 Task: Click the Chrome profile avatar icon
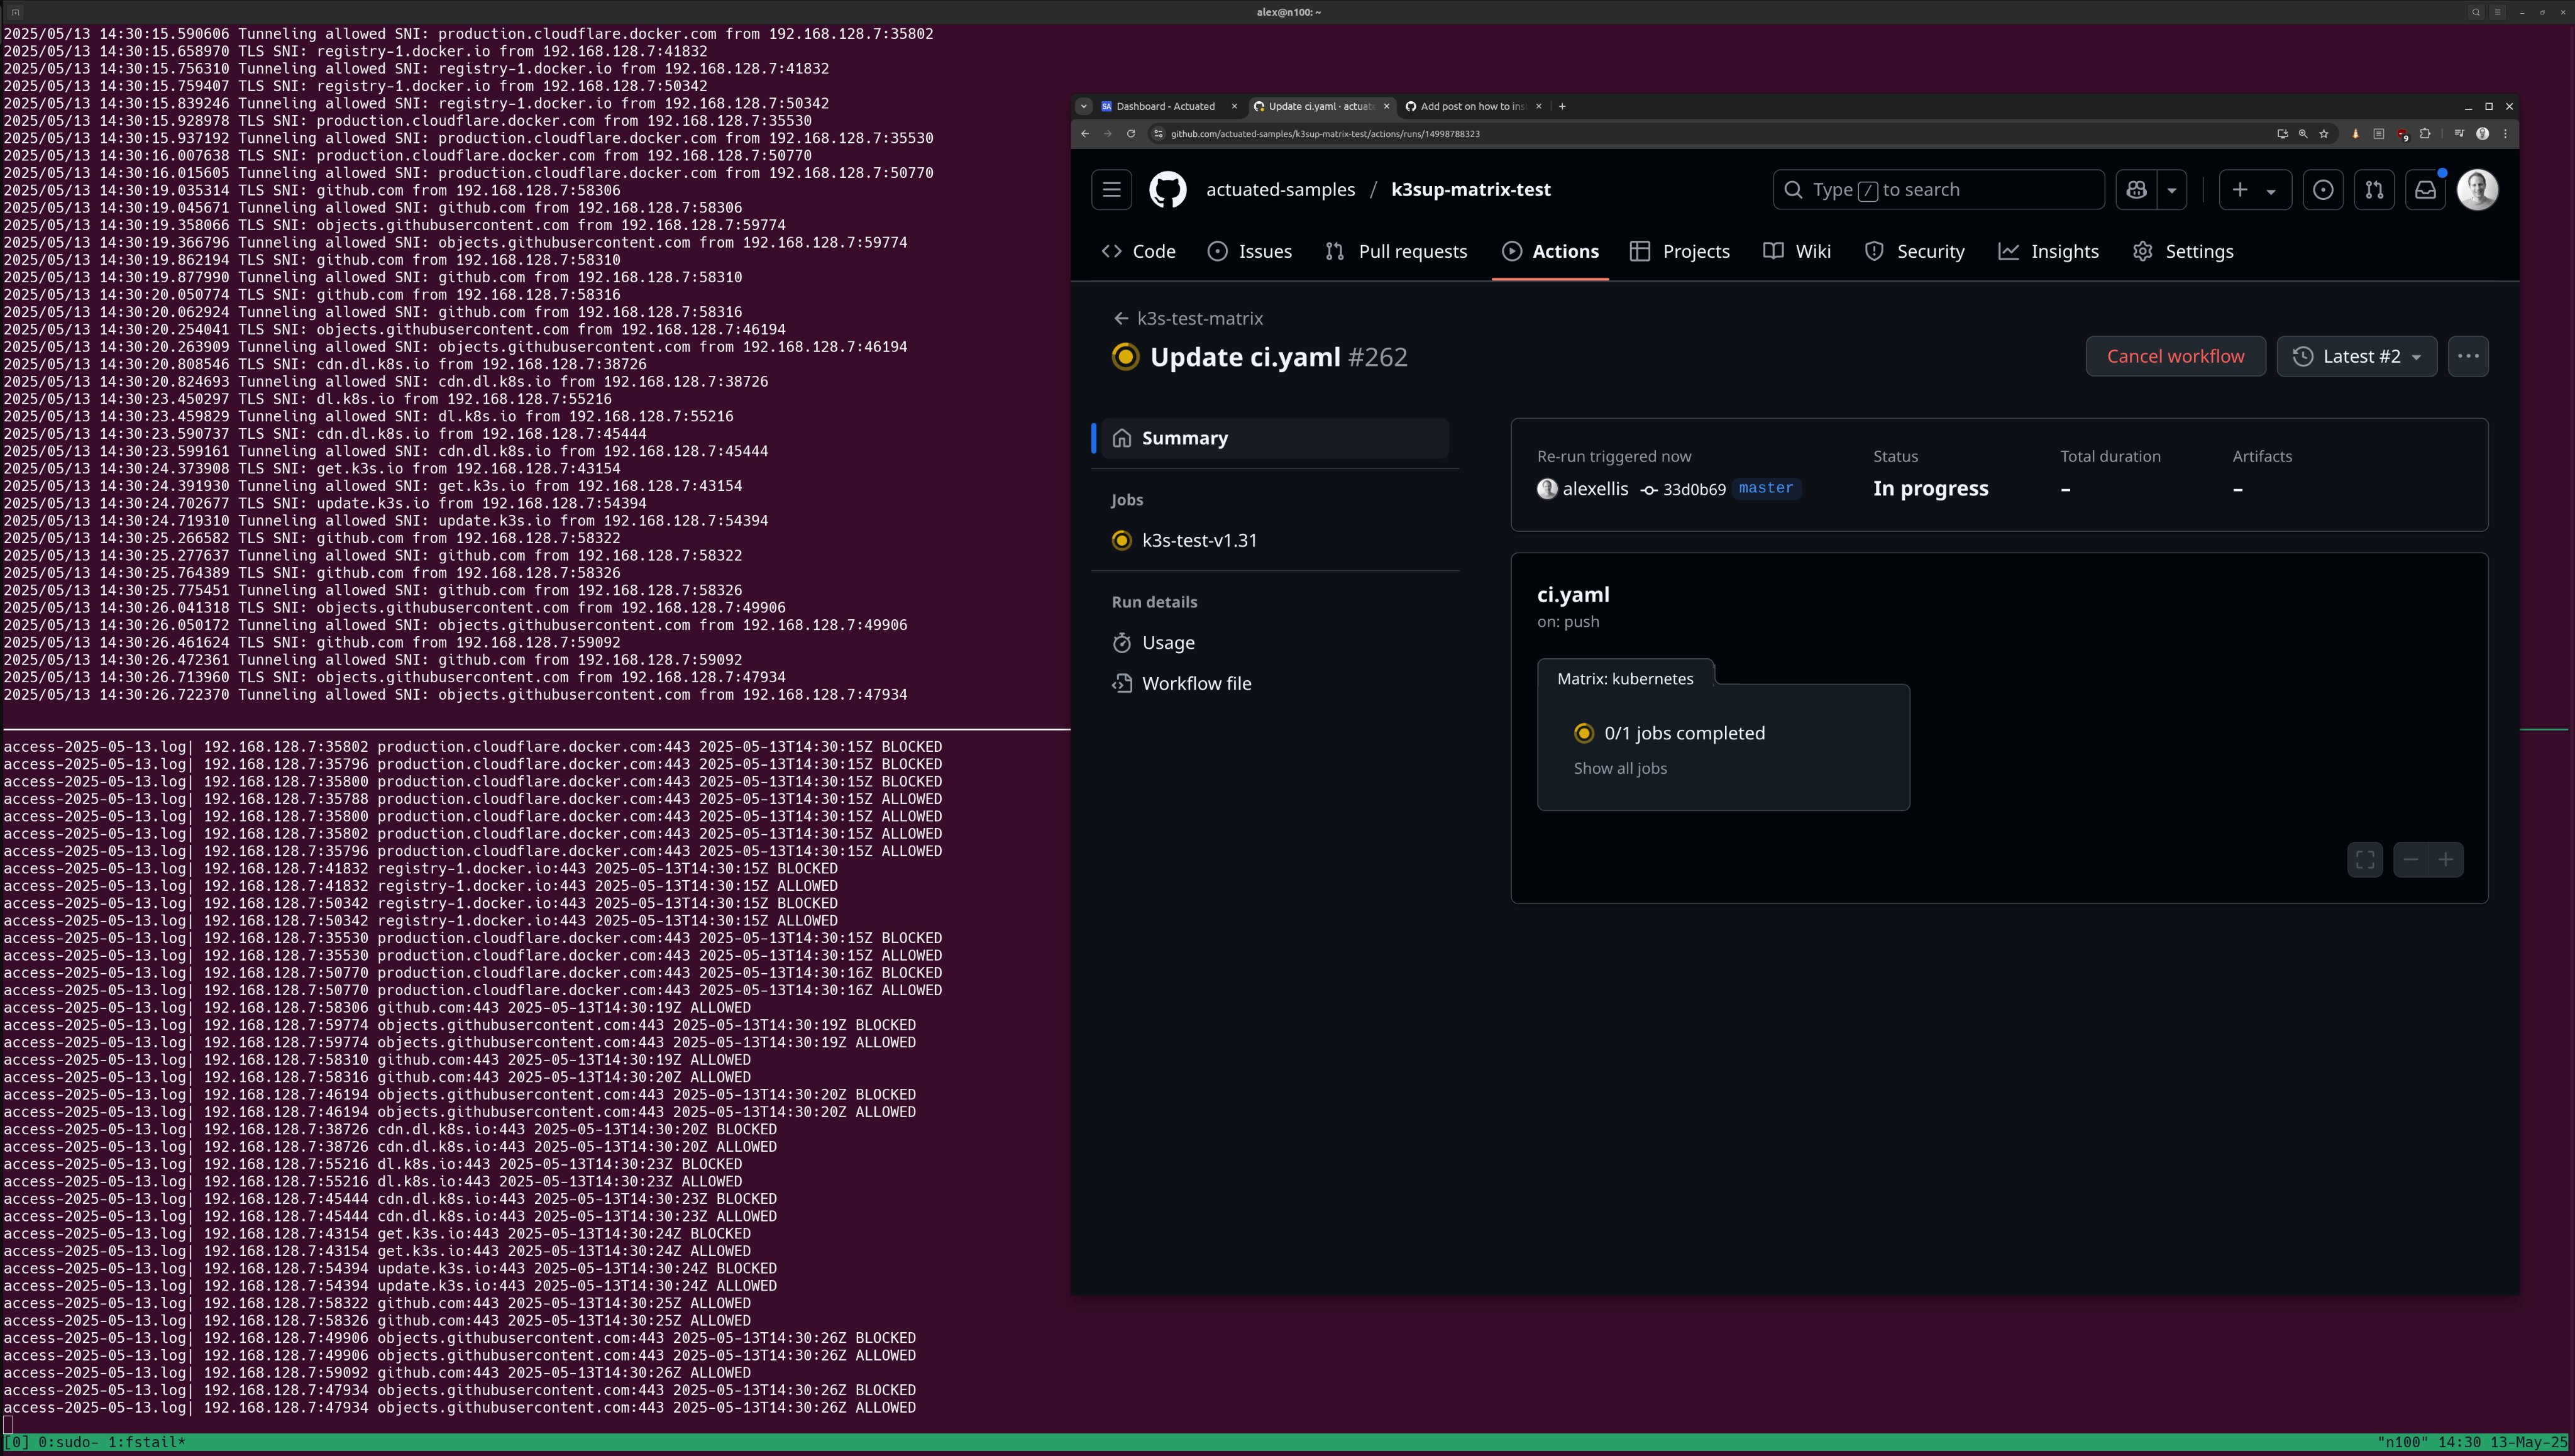point(2482,134)
